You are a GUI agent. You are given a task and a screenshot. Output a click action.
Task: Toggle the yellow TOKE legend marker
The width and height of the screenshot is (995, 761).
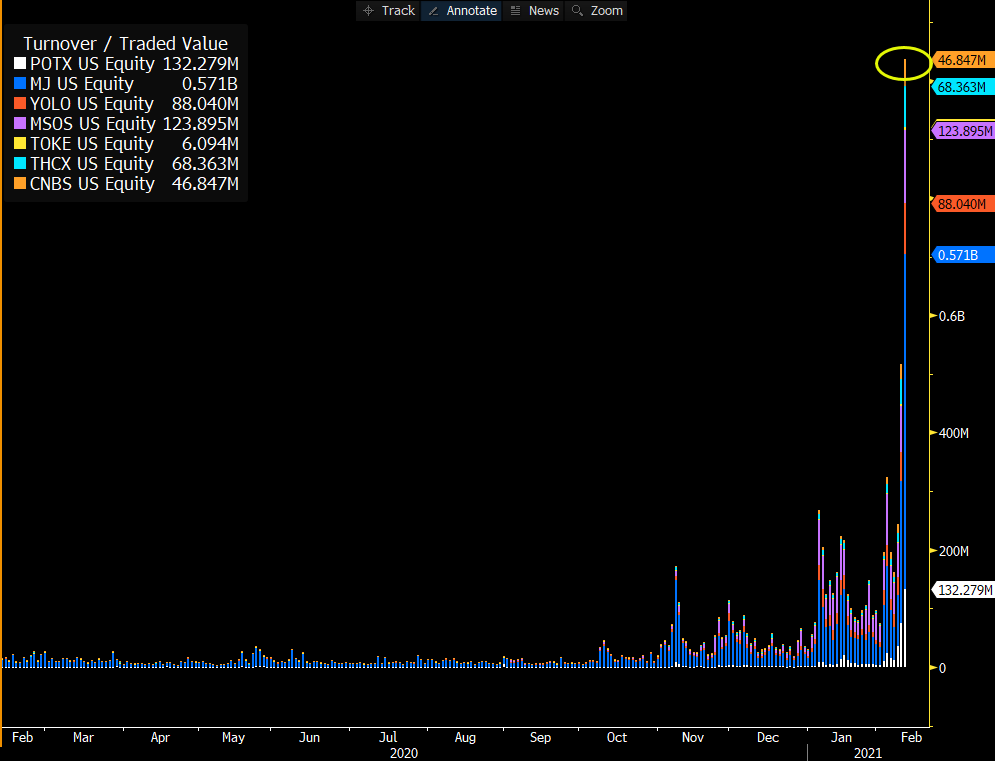[x=20, y=144]
